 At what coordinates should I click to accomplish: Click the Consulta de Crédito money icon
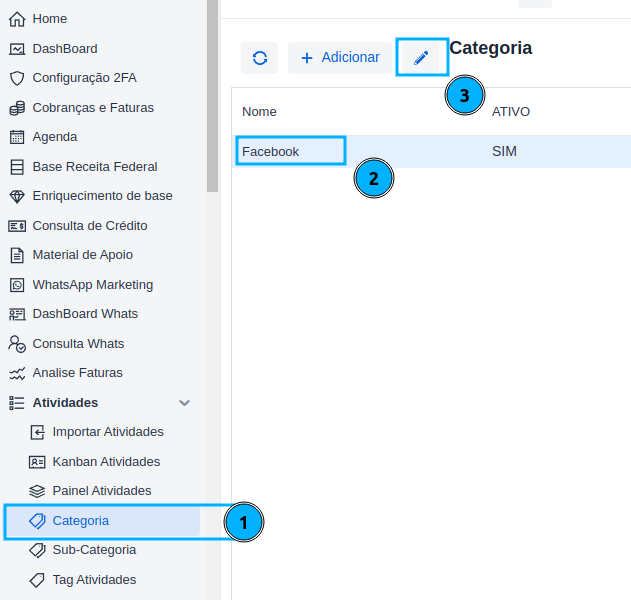[16, 226]
